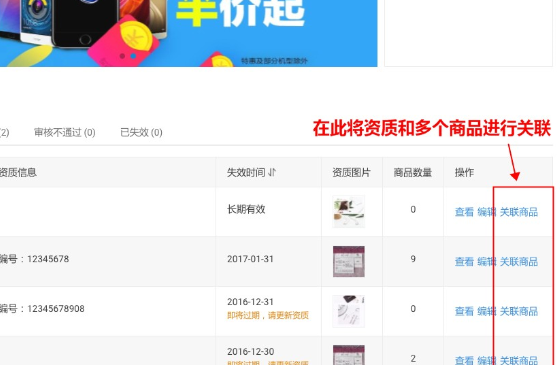560x365 pixels.
Task: Click the 操作 column header
Action: pos(464,172)
